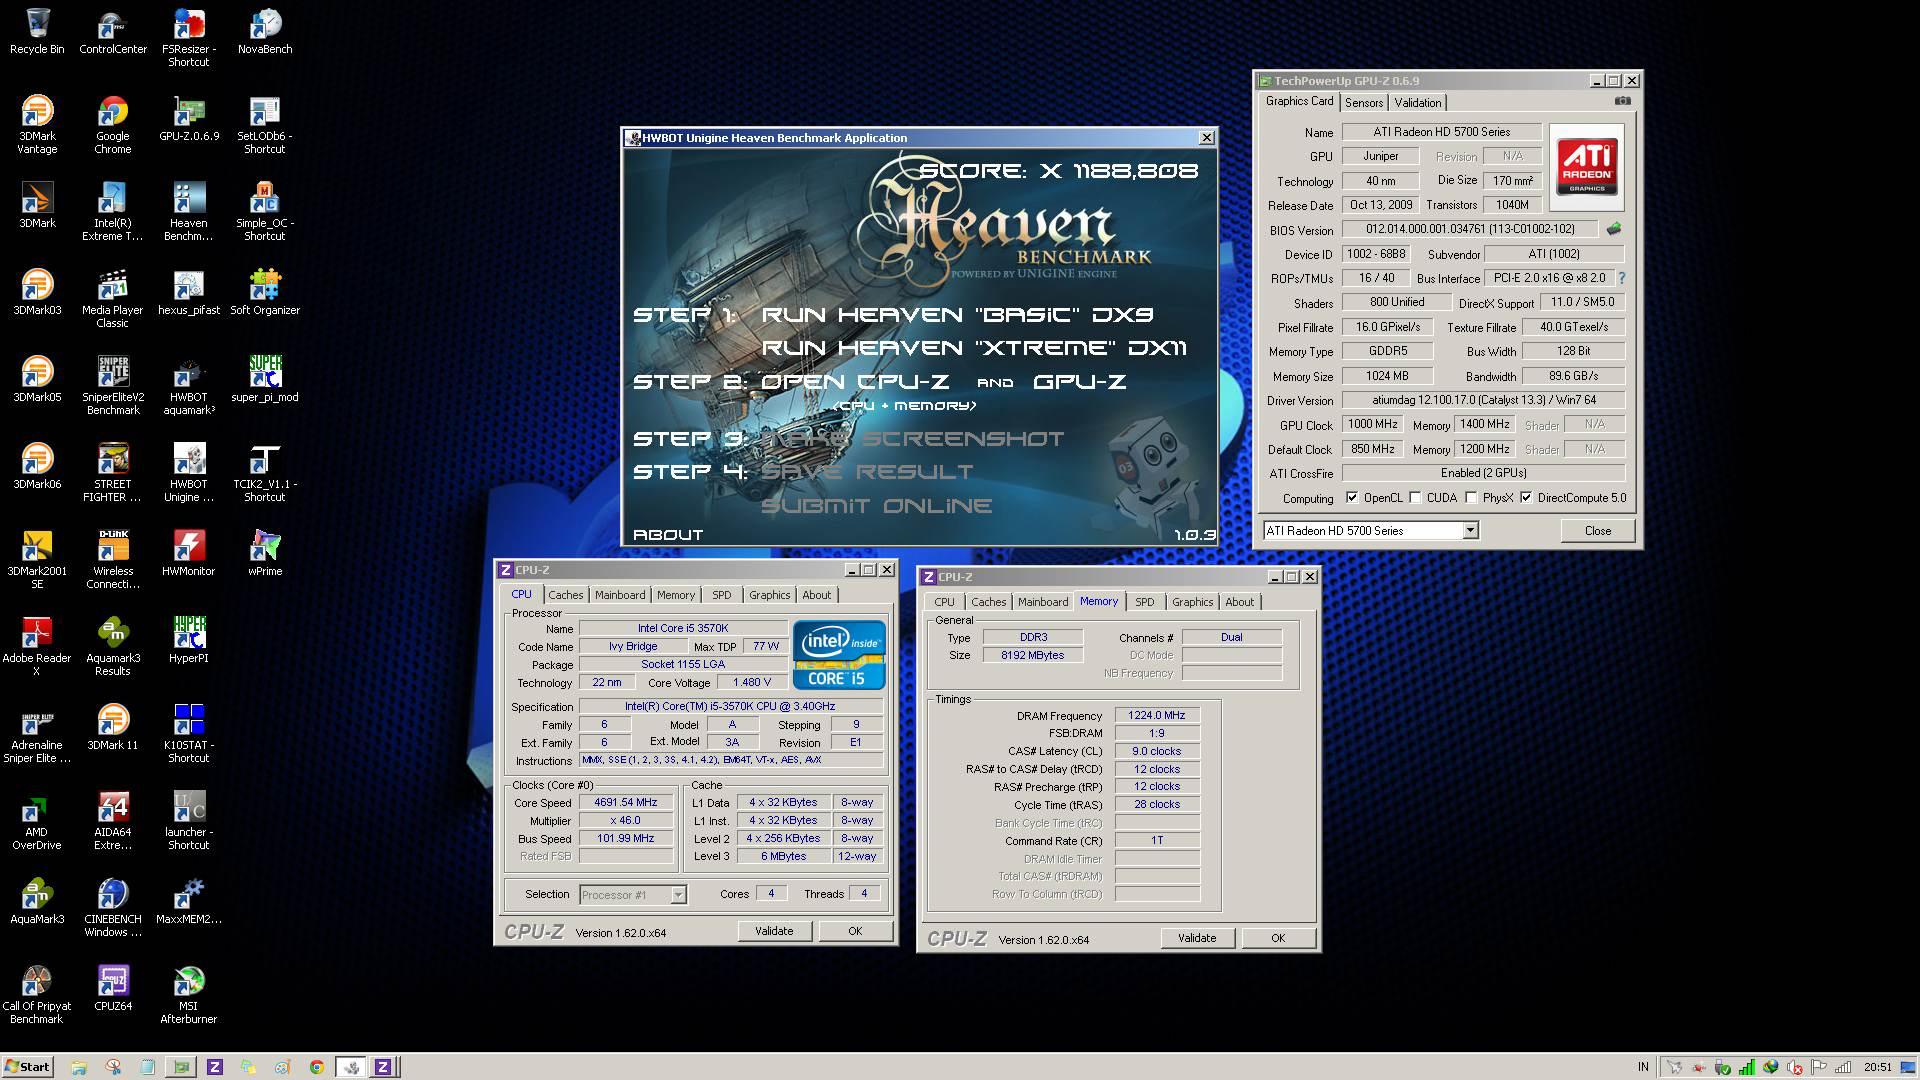Open 3DMark Vantage desktop icon
The height and width of the screenshot is (1080, 1920).
tap(37, 125)
